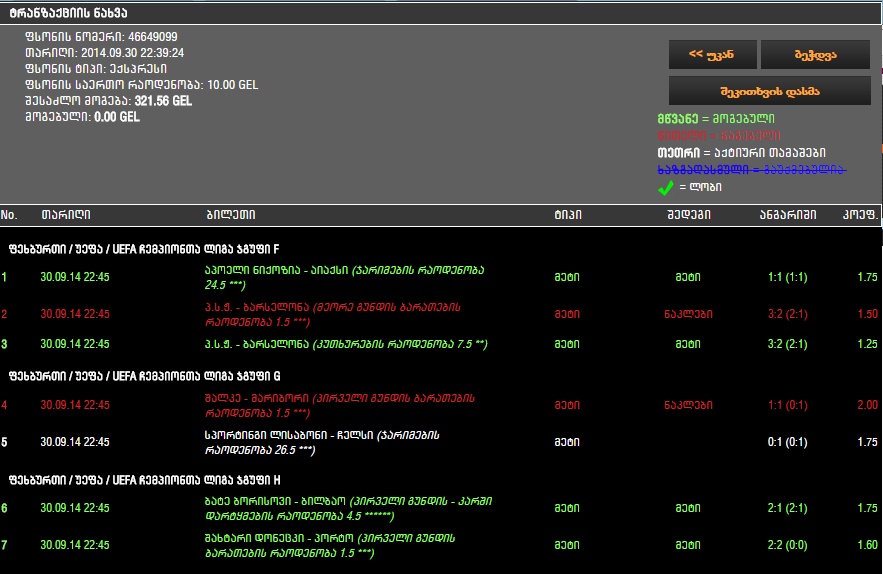Click the 2:2 (0:0) score in row 7

click(786, 545)
